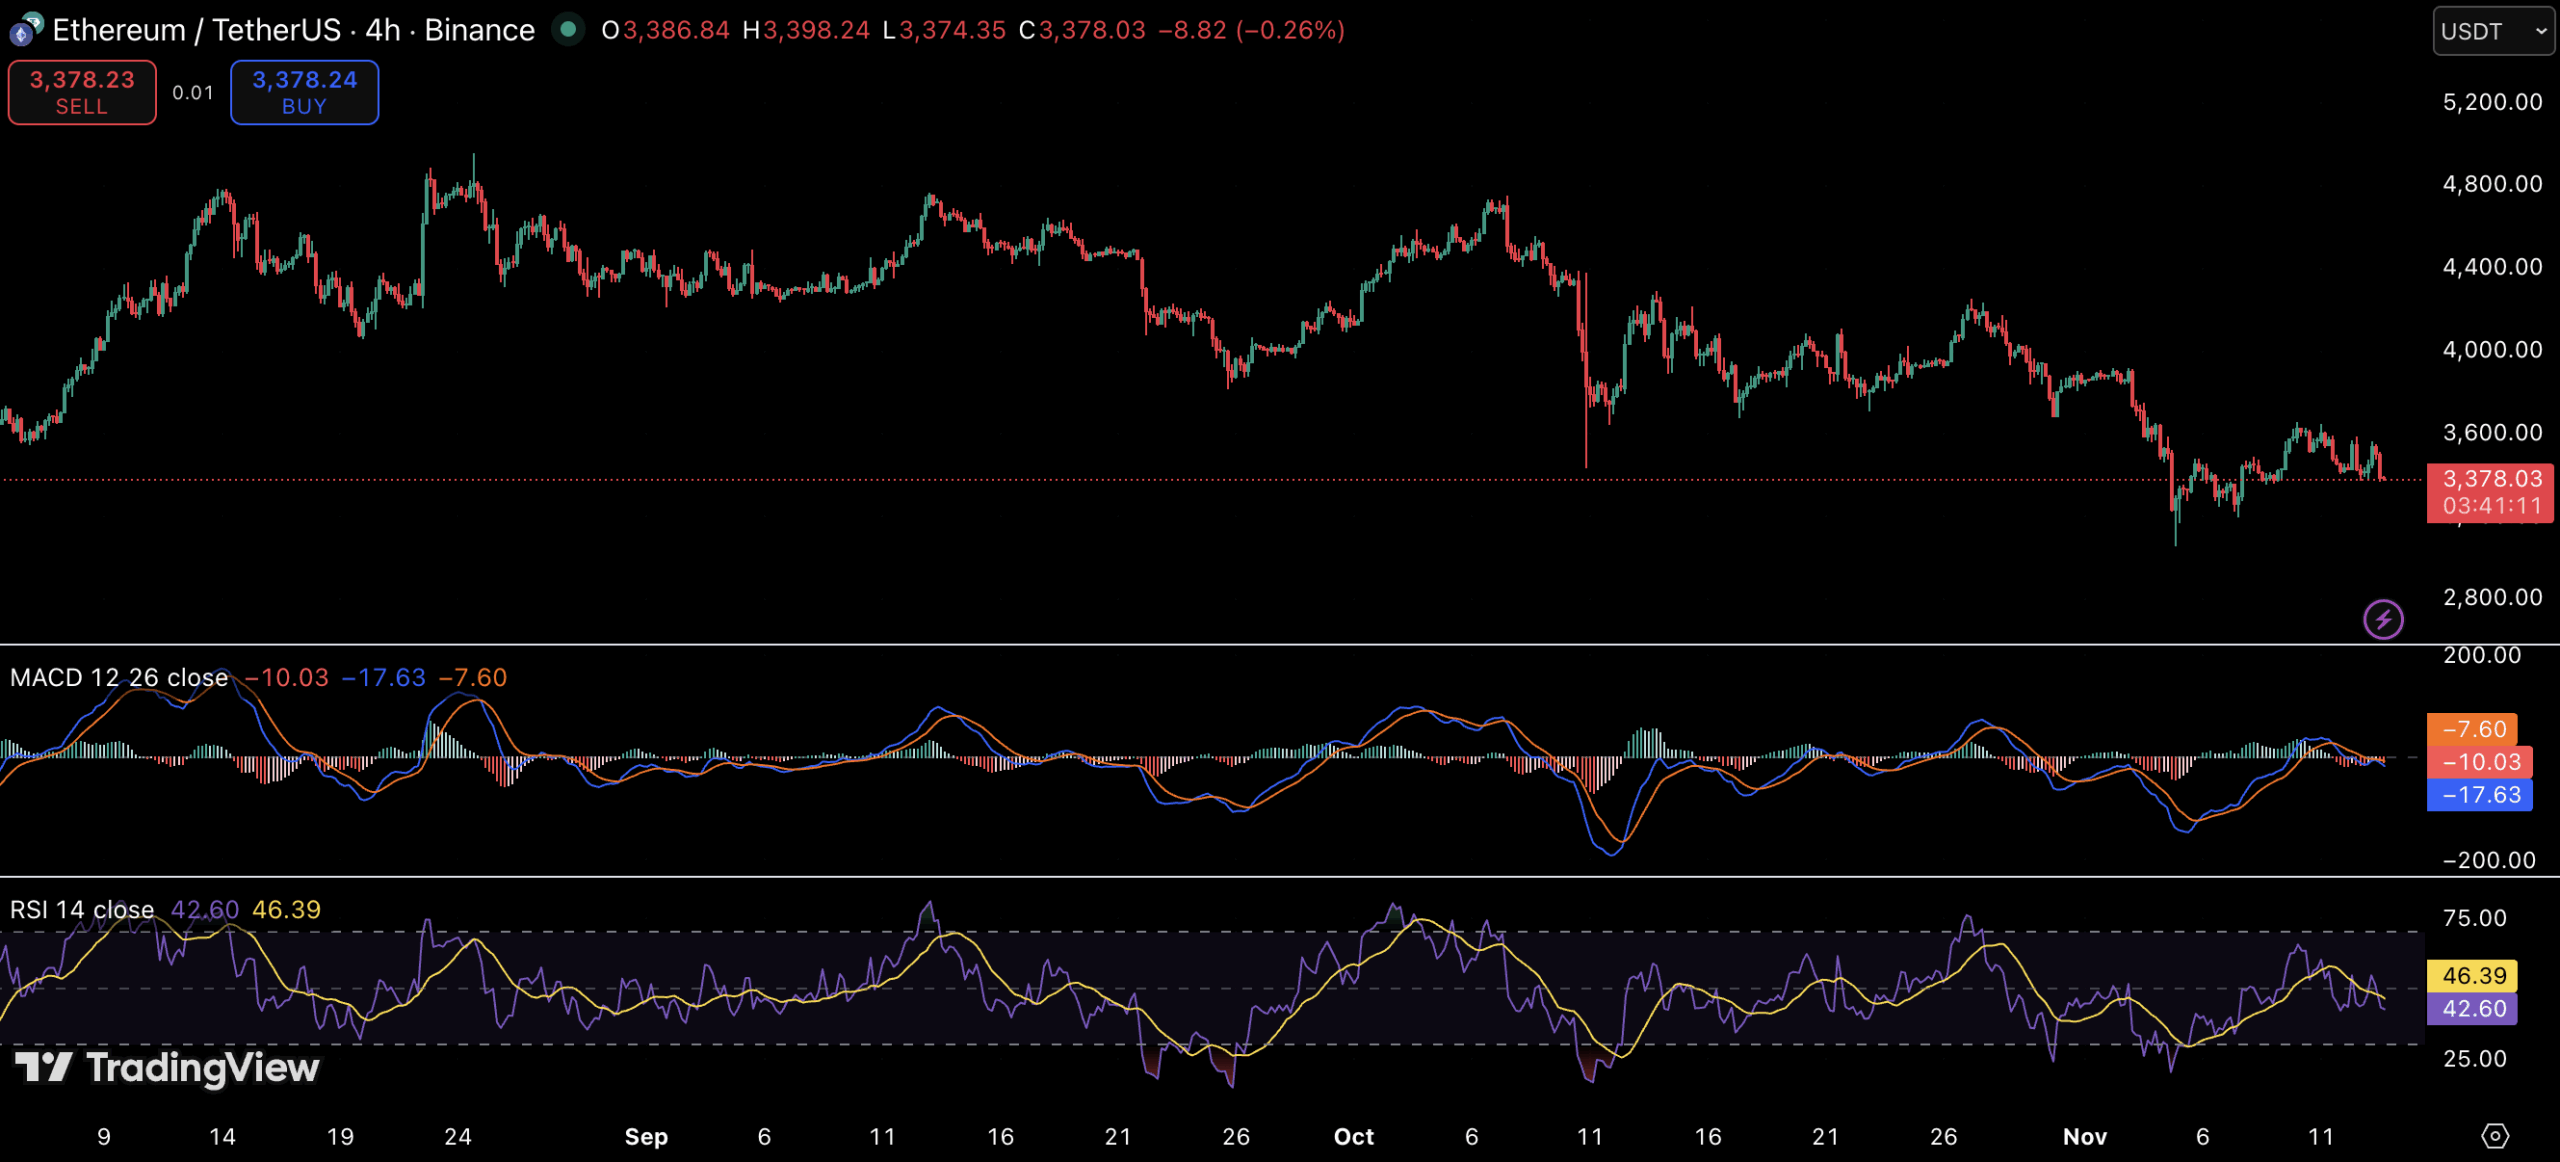Click the 4,000.00 price scale label
This screenshot has height=1162, width=2560.
click(2491, 350)
